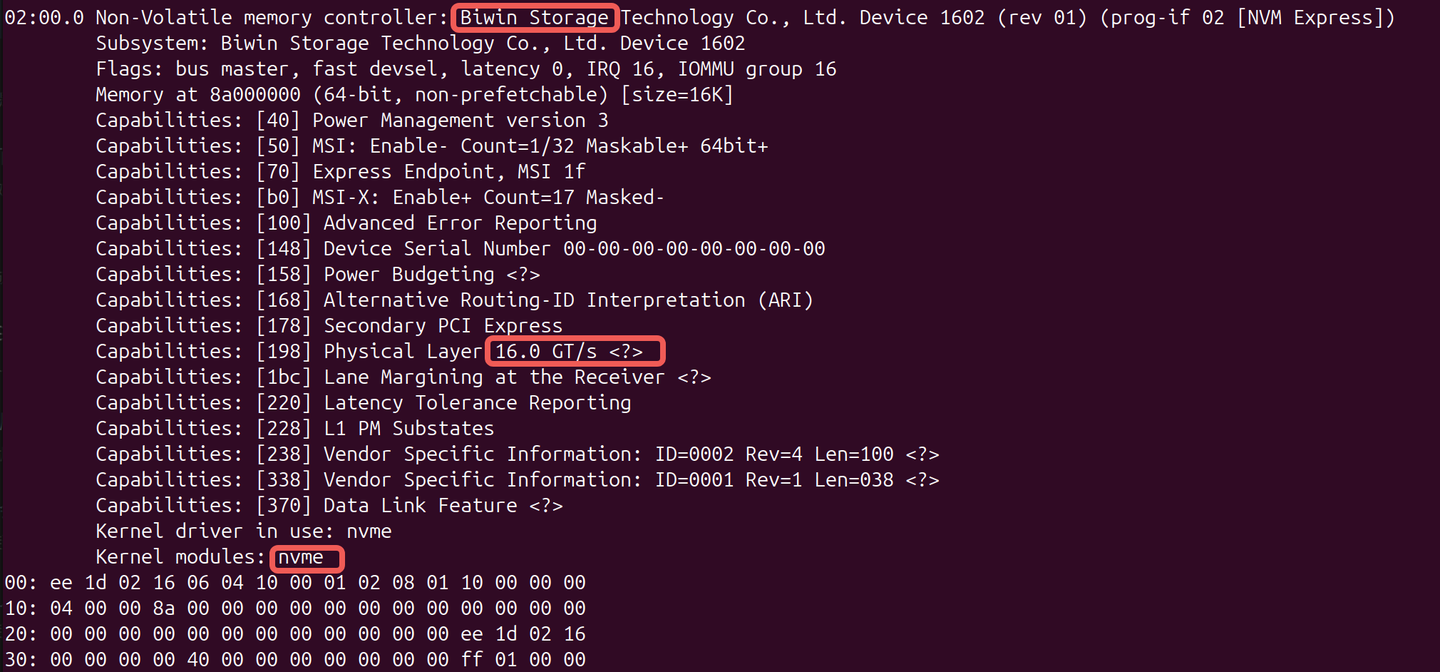Click the highlighted "Biwin Storage" vendor name
Viewport: 1440px width, 672px height.
click(x=535, y=18)
